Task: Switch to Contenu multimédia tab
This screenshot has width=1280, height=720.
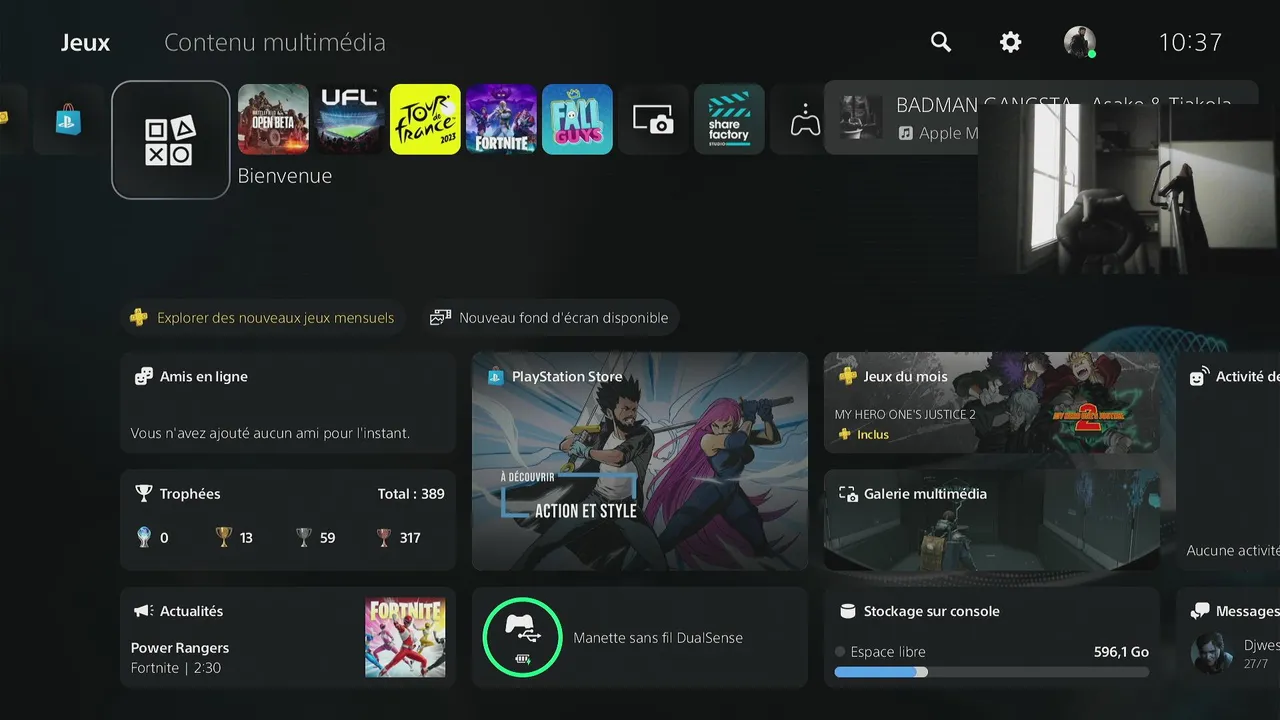Action: point(275,43)
